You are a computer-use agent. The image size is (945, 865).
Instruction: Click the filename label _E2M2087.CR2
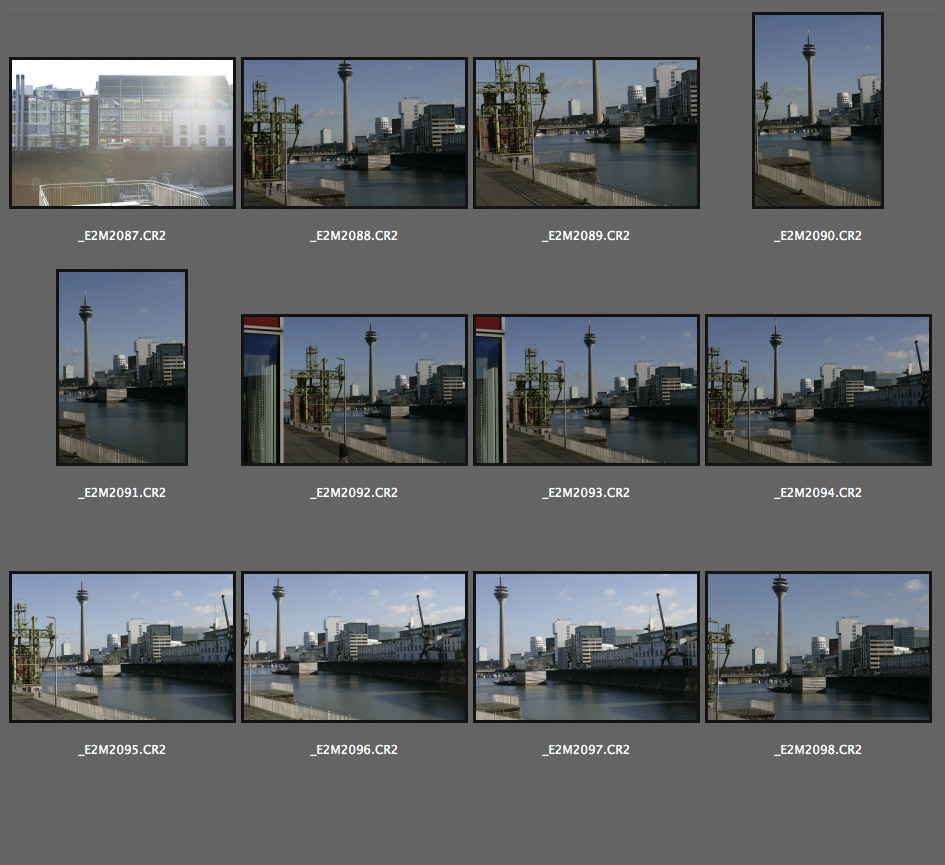click(x=122, y=236)
